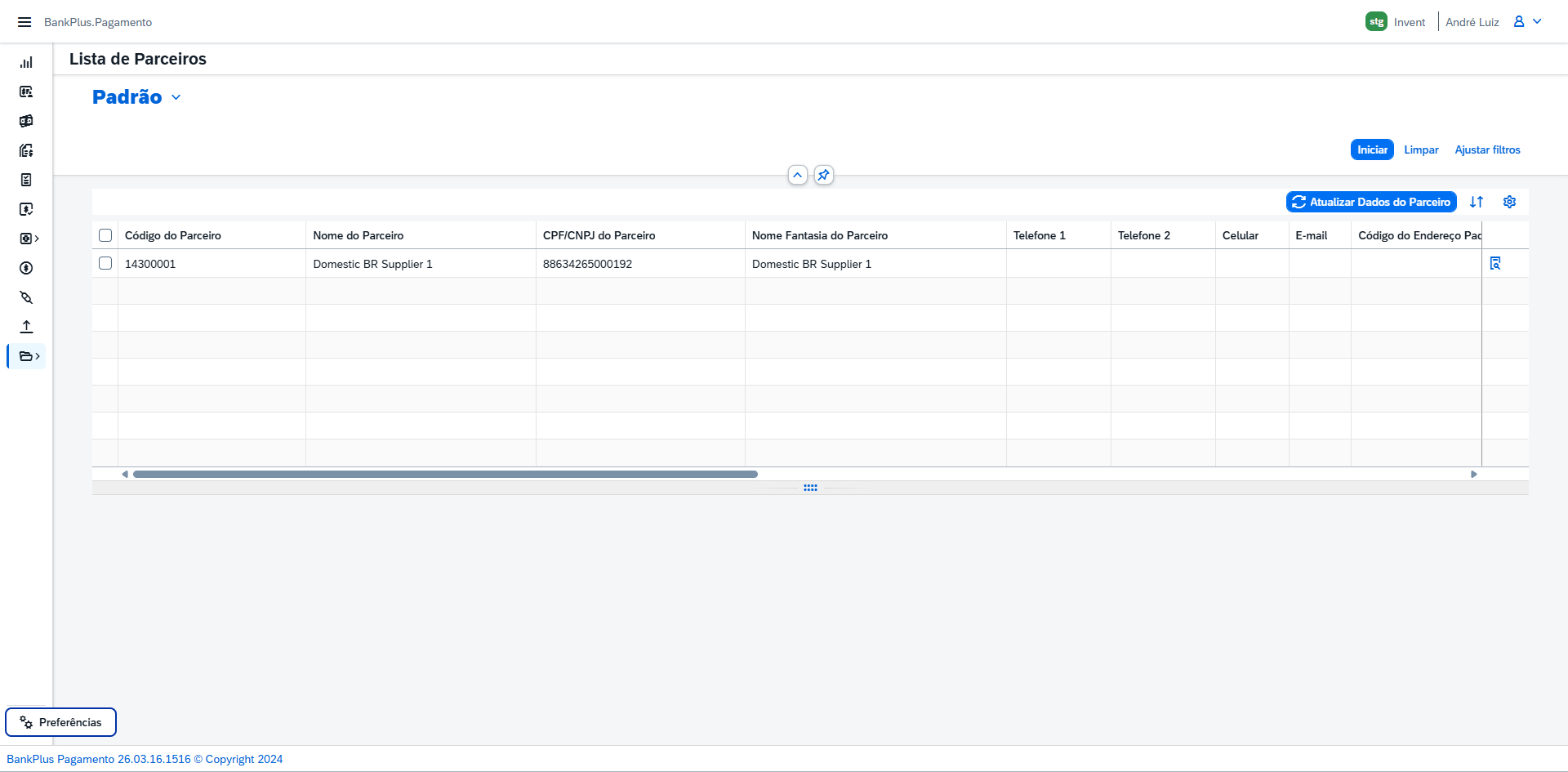Click Atualizar Dados do Parceiro button
Viewport: 1568px width, 772px height.
coord(1371,202)
